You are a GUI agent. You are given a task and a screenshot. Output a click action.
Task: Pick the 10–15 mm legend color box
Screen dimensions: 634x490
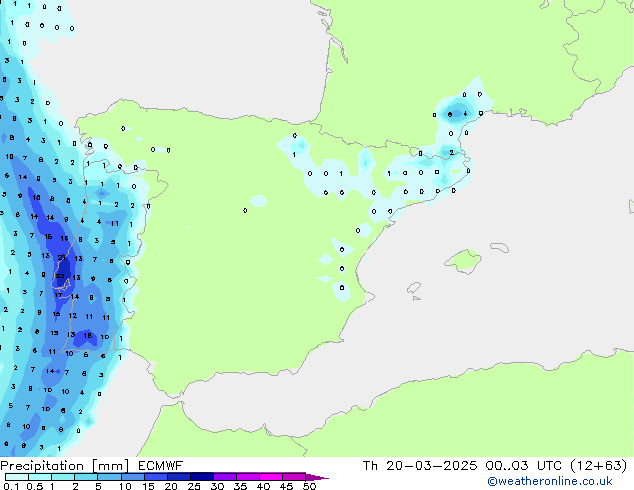(132, 477)
